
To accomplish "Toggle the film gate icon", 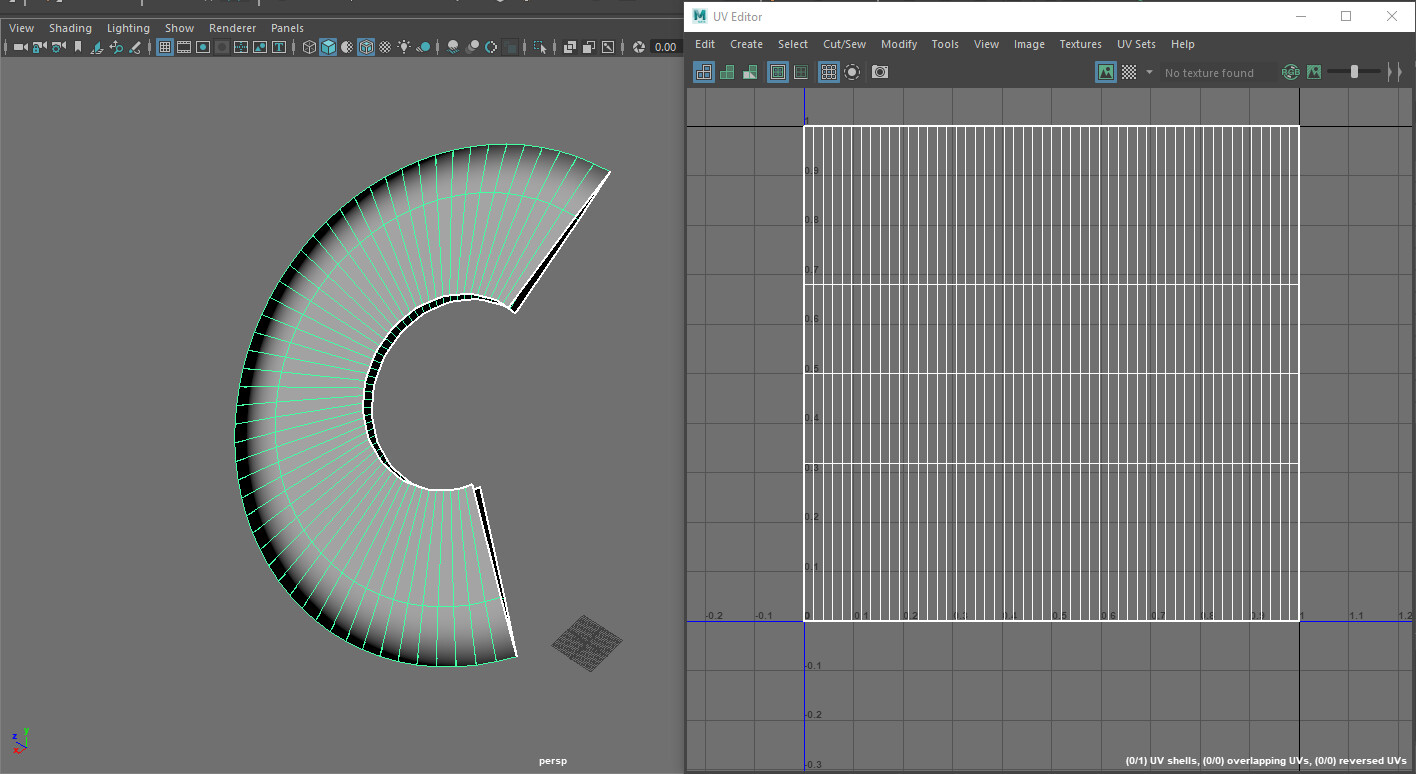I will [x=184, y=47].
